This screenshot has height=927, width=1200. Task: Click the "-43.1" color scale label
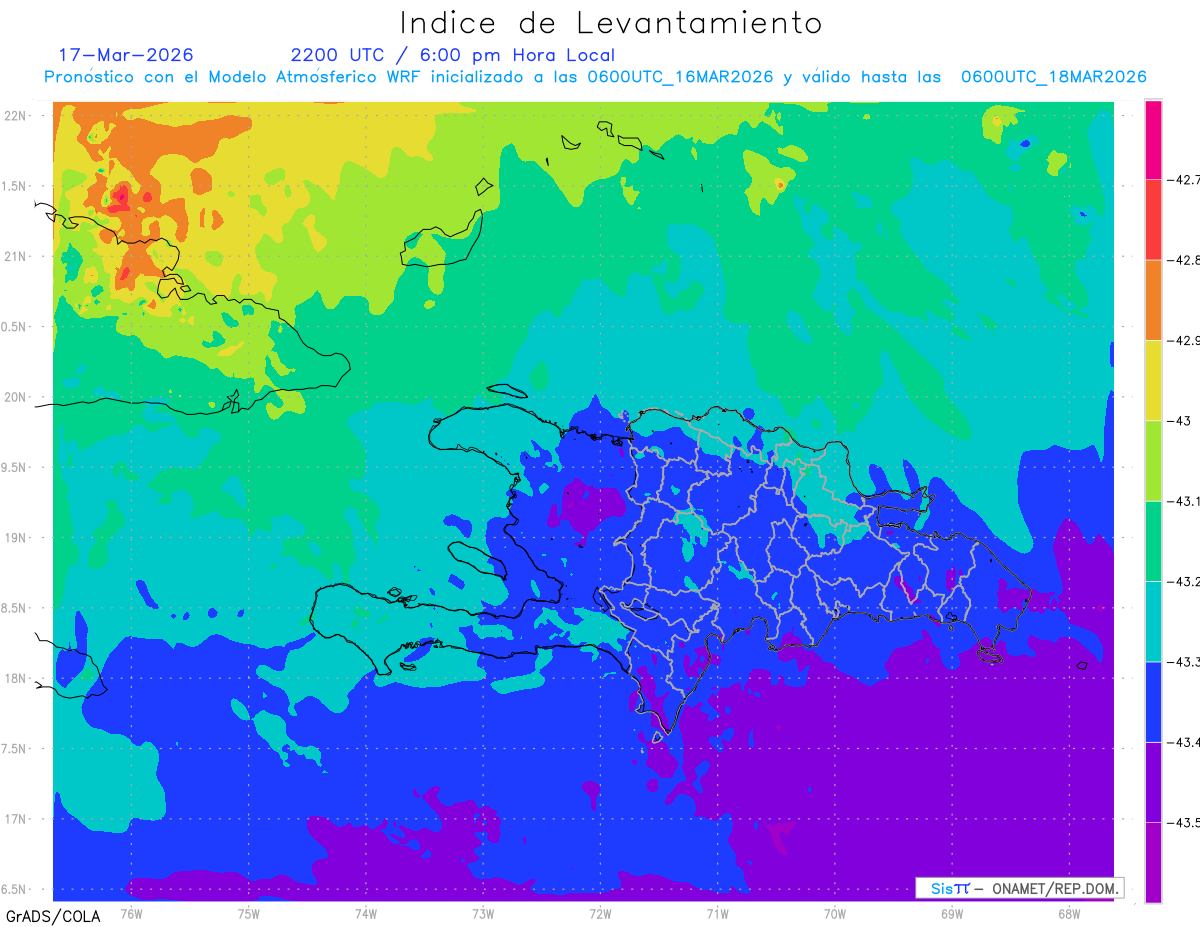coord(1183,501)
